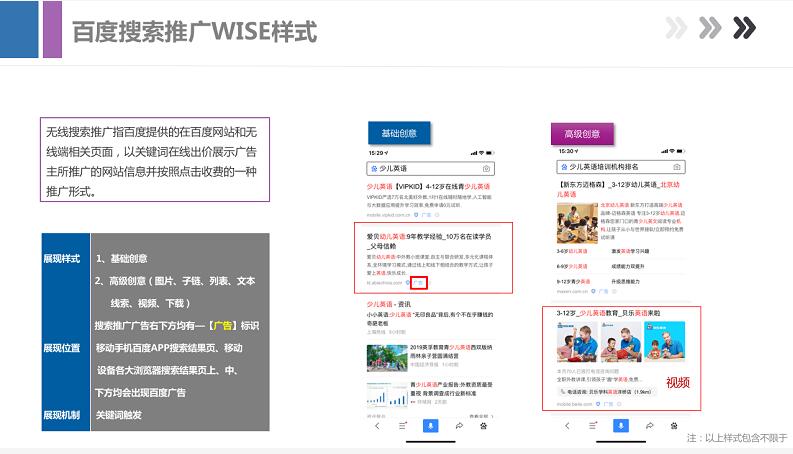Click the dark triple chevron arrow at top right
Screen dimensions: 793x454
pos(744,27)
